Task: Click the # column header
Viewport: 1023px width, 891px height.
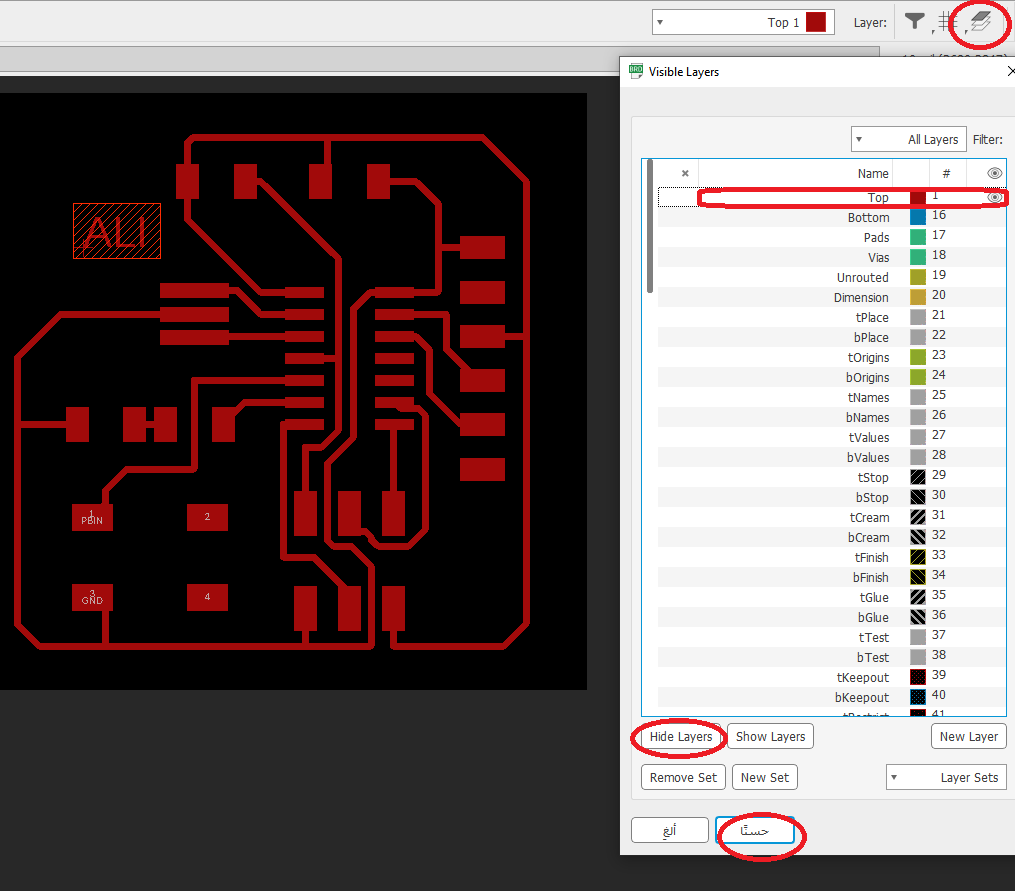Action: [946, 174]
